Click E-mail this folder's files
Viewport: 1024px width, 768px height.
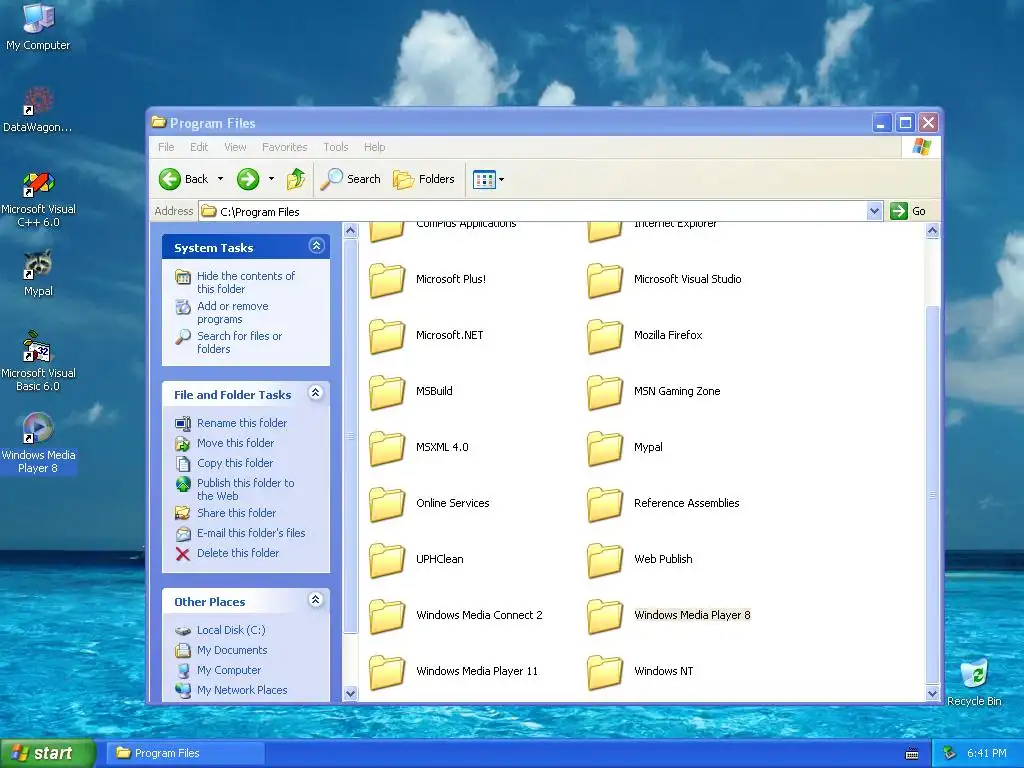251,533
